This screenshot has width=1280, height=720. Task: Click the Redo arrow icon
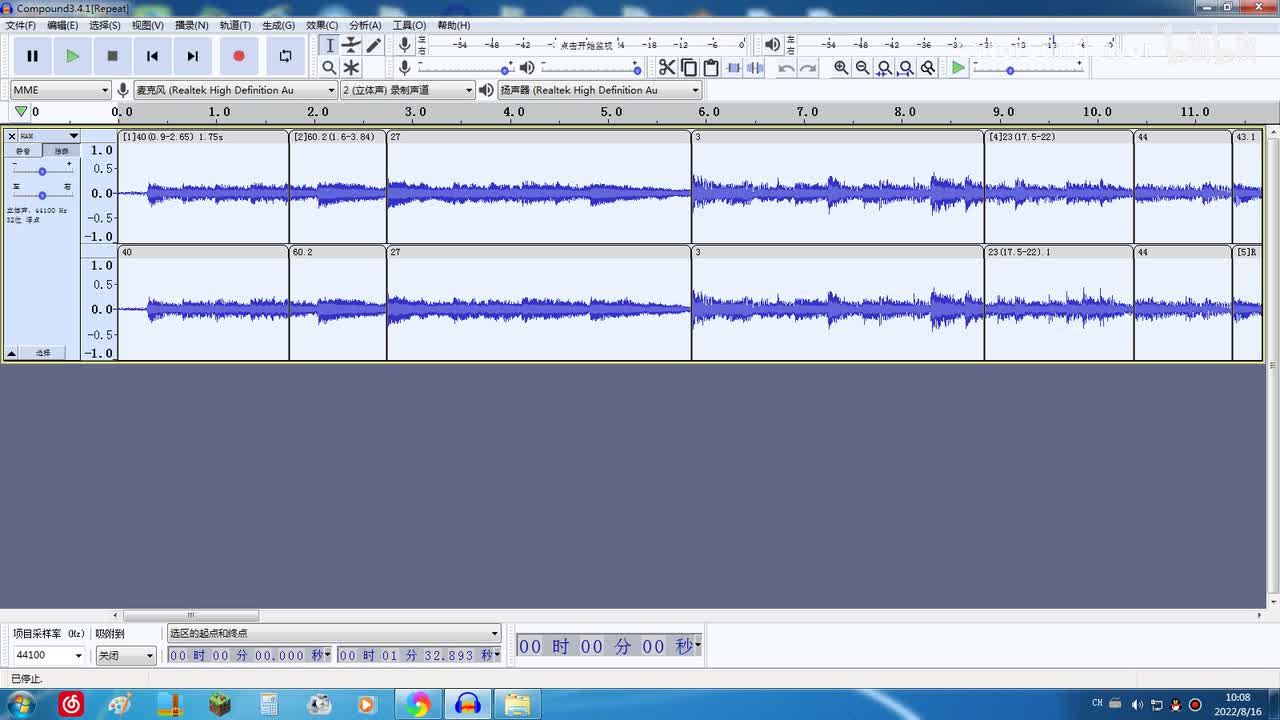[x=808, y=67]
